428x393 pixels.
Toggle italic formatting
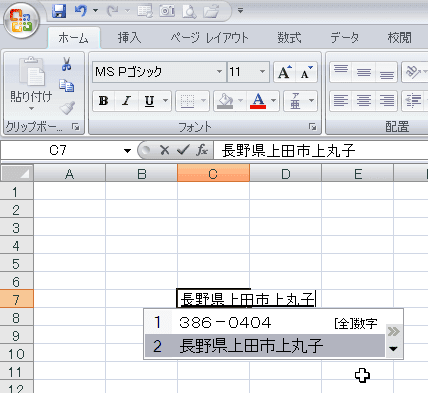point(126,100)
